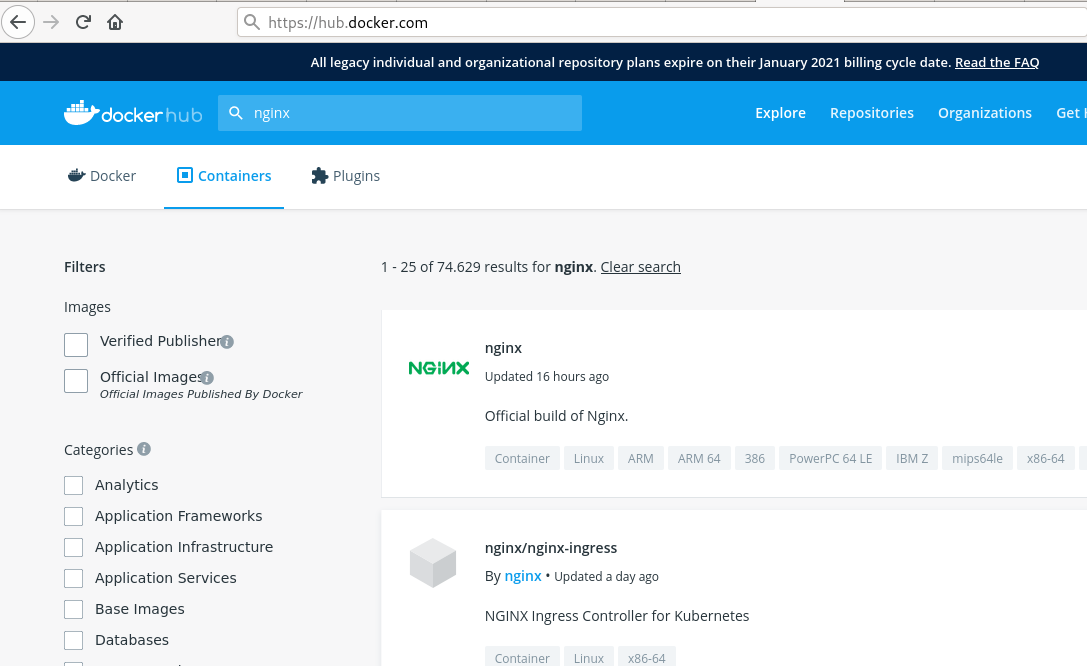Check the Databases category filter
1087x666 pixels.
pyautogui.click(x=73, y=640)
